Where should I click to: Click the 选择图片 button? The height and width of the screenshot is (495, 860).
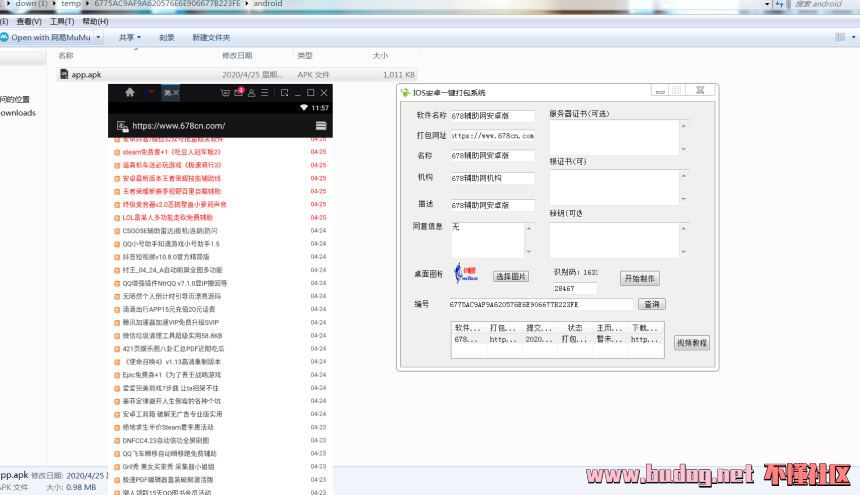click(511, 277)
